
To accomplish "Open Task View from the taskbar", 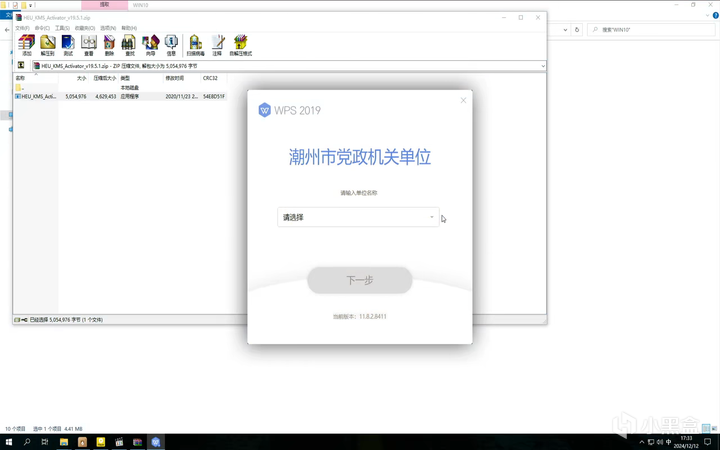I will pos(45,442).
